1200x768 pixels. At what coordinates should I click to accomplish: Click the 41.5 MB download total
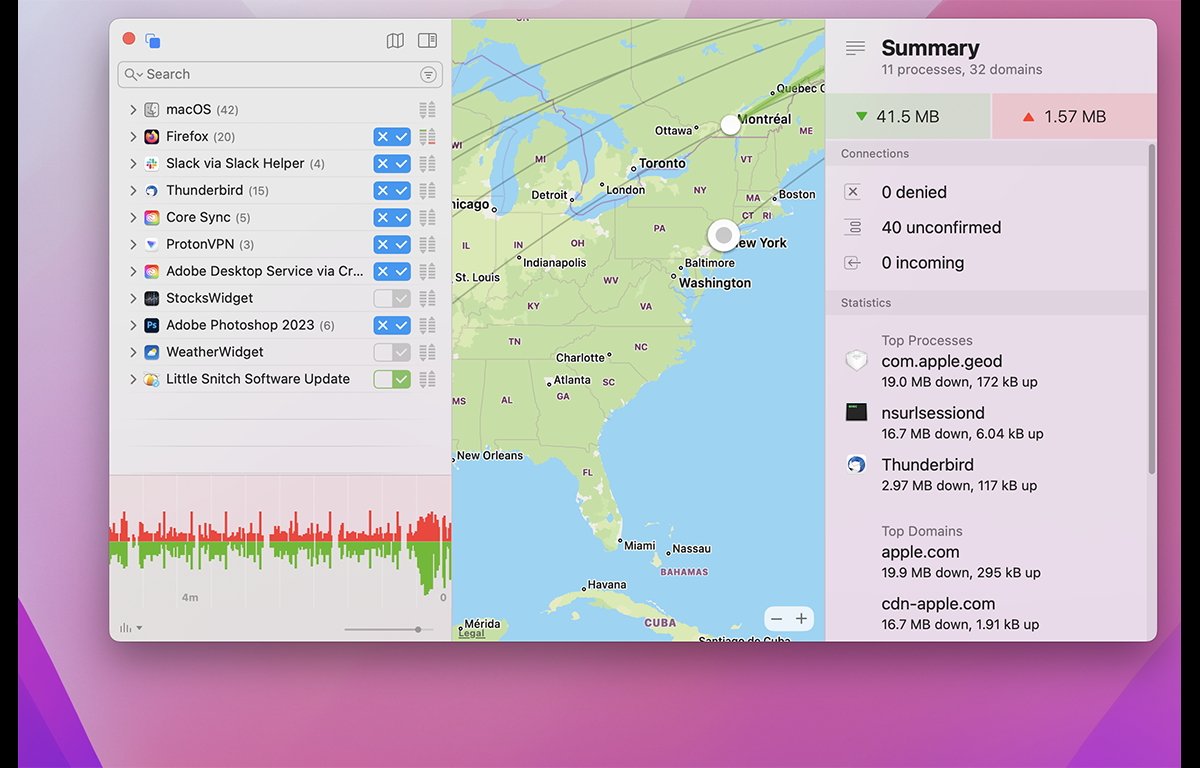click(908, 117)
